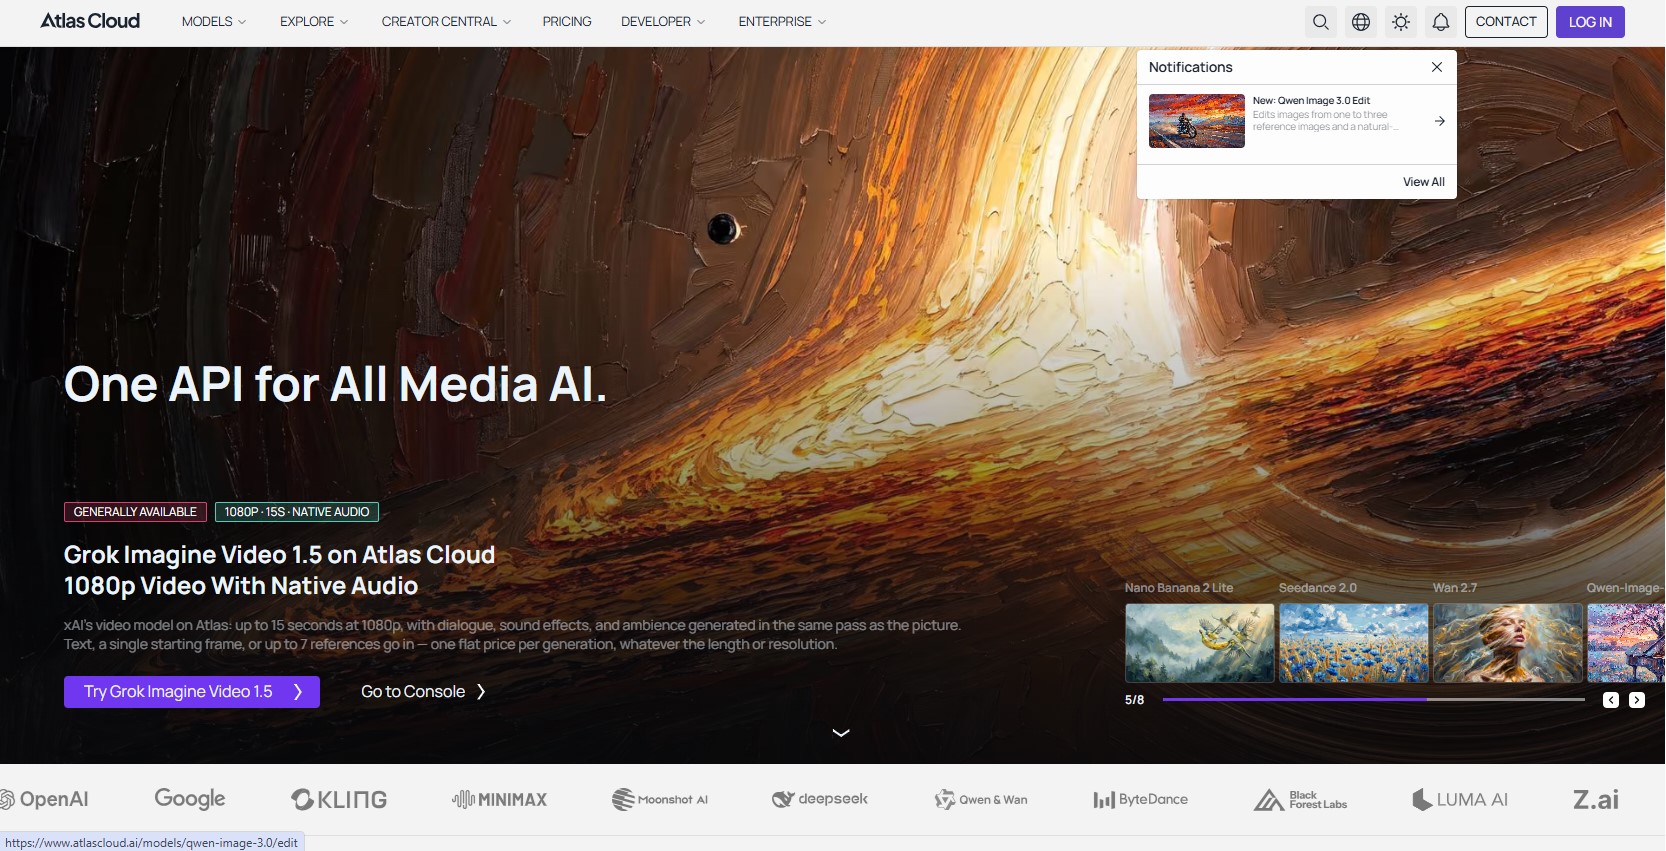Image resolution: width=1666 pixels, height=851 pixels.
Task: Select the KLING provider logo
Action: click(x=339, y=799)
